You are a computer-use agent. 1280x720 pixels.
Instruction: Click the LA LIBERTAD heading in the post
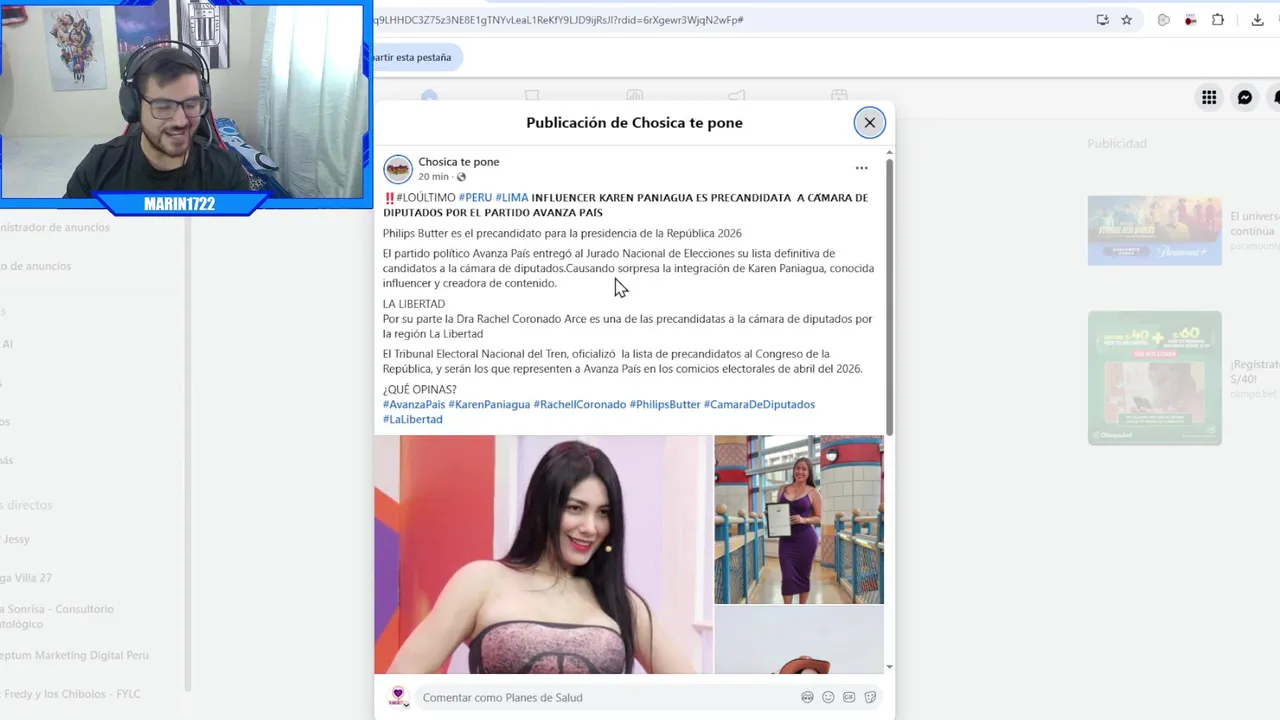coord(414,304)
